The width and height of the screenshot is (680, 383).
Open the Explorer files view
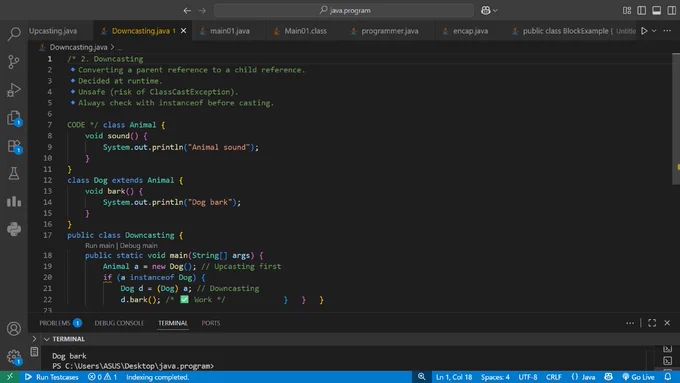tap(14, 118)
